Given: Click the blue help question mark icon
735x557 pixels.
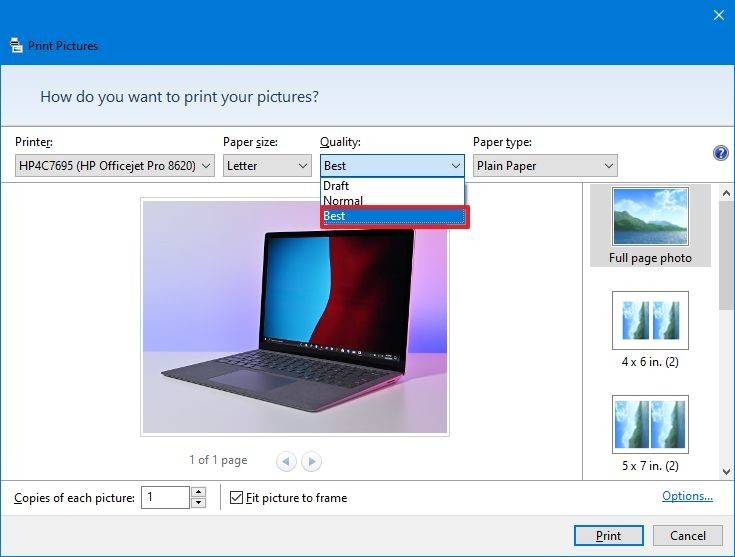Looking at the screenshot, I should pyautogui.click(x=720, y=153).
